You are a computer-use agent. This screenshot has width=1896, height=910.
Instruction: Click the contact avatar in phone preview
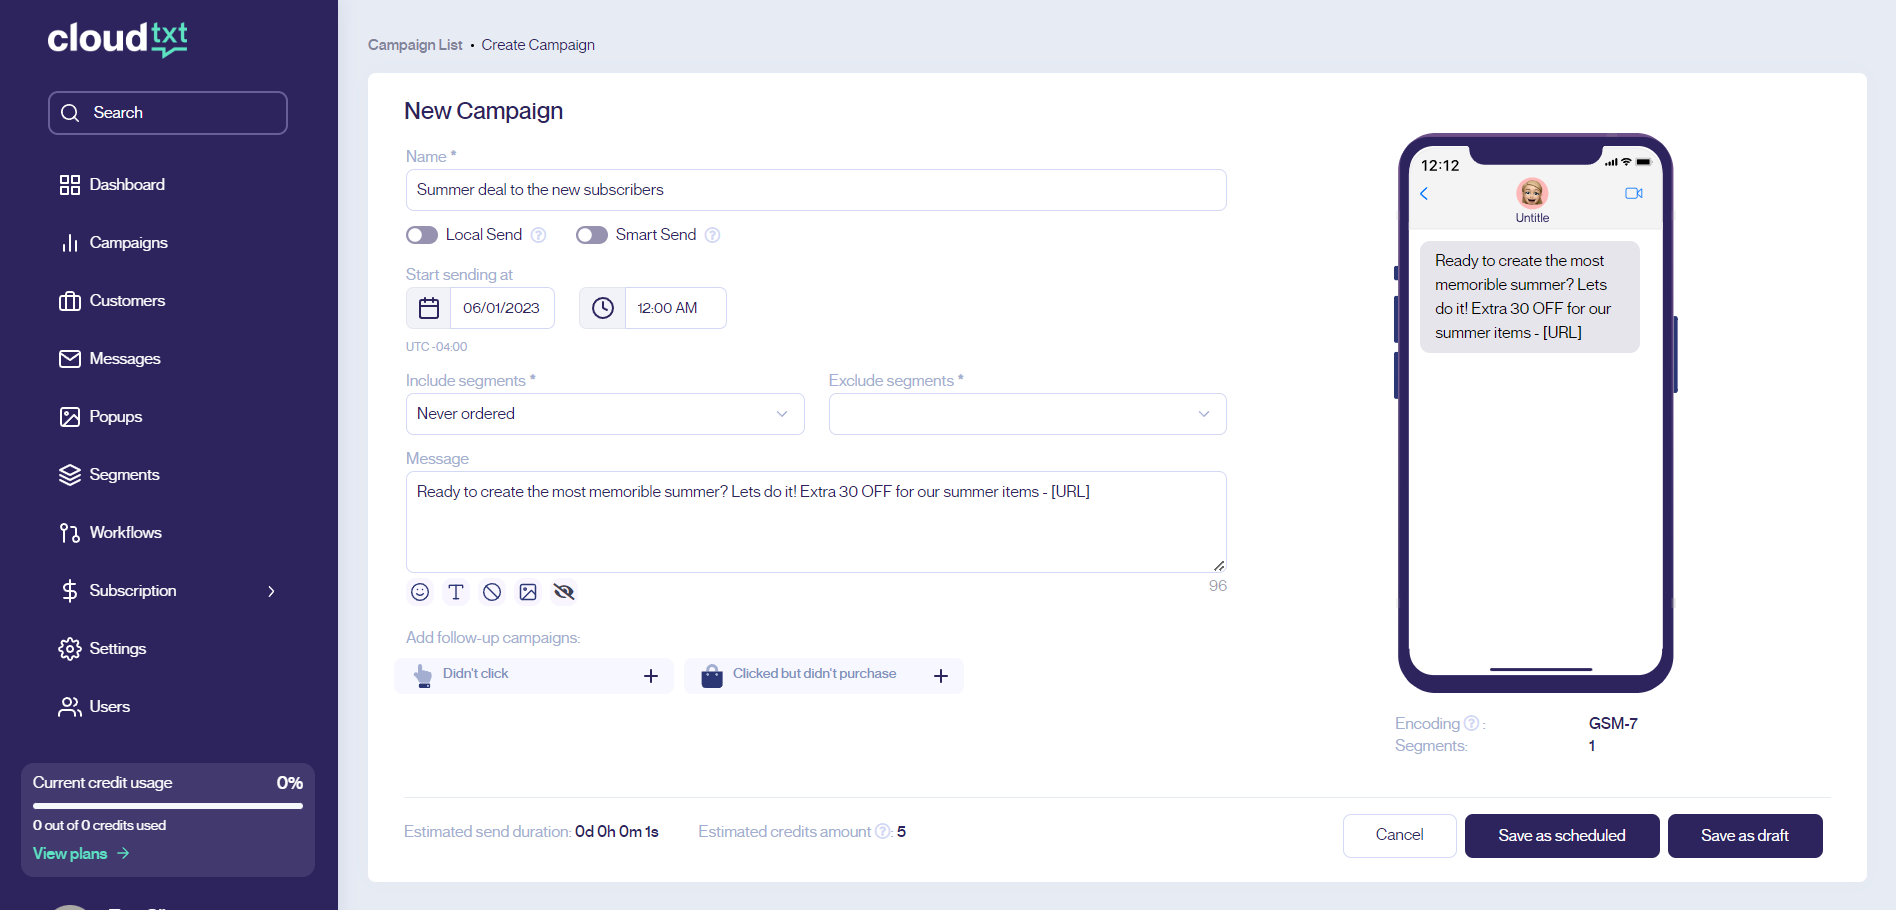tap(1532, 192)
